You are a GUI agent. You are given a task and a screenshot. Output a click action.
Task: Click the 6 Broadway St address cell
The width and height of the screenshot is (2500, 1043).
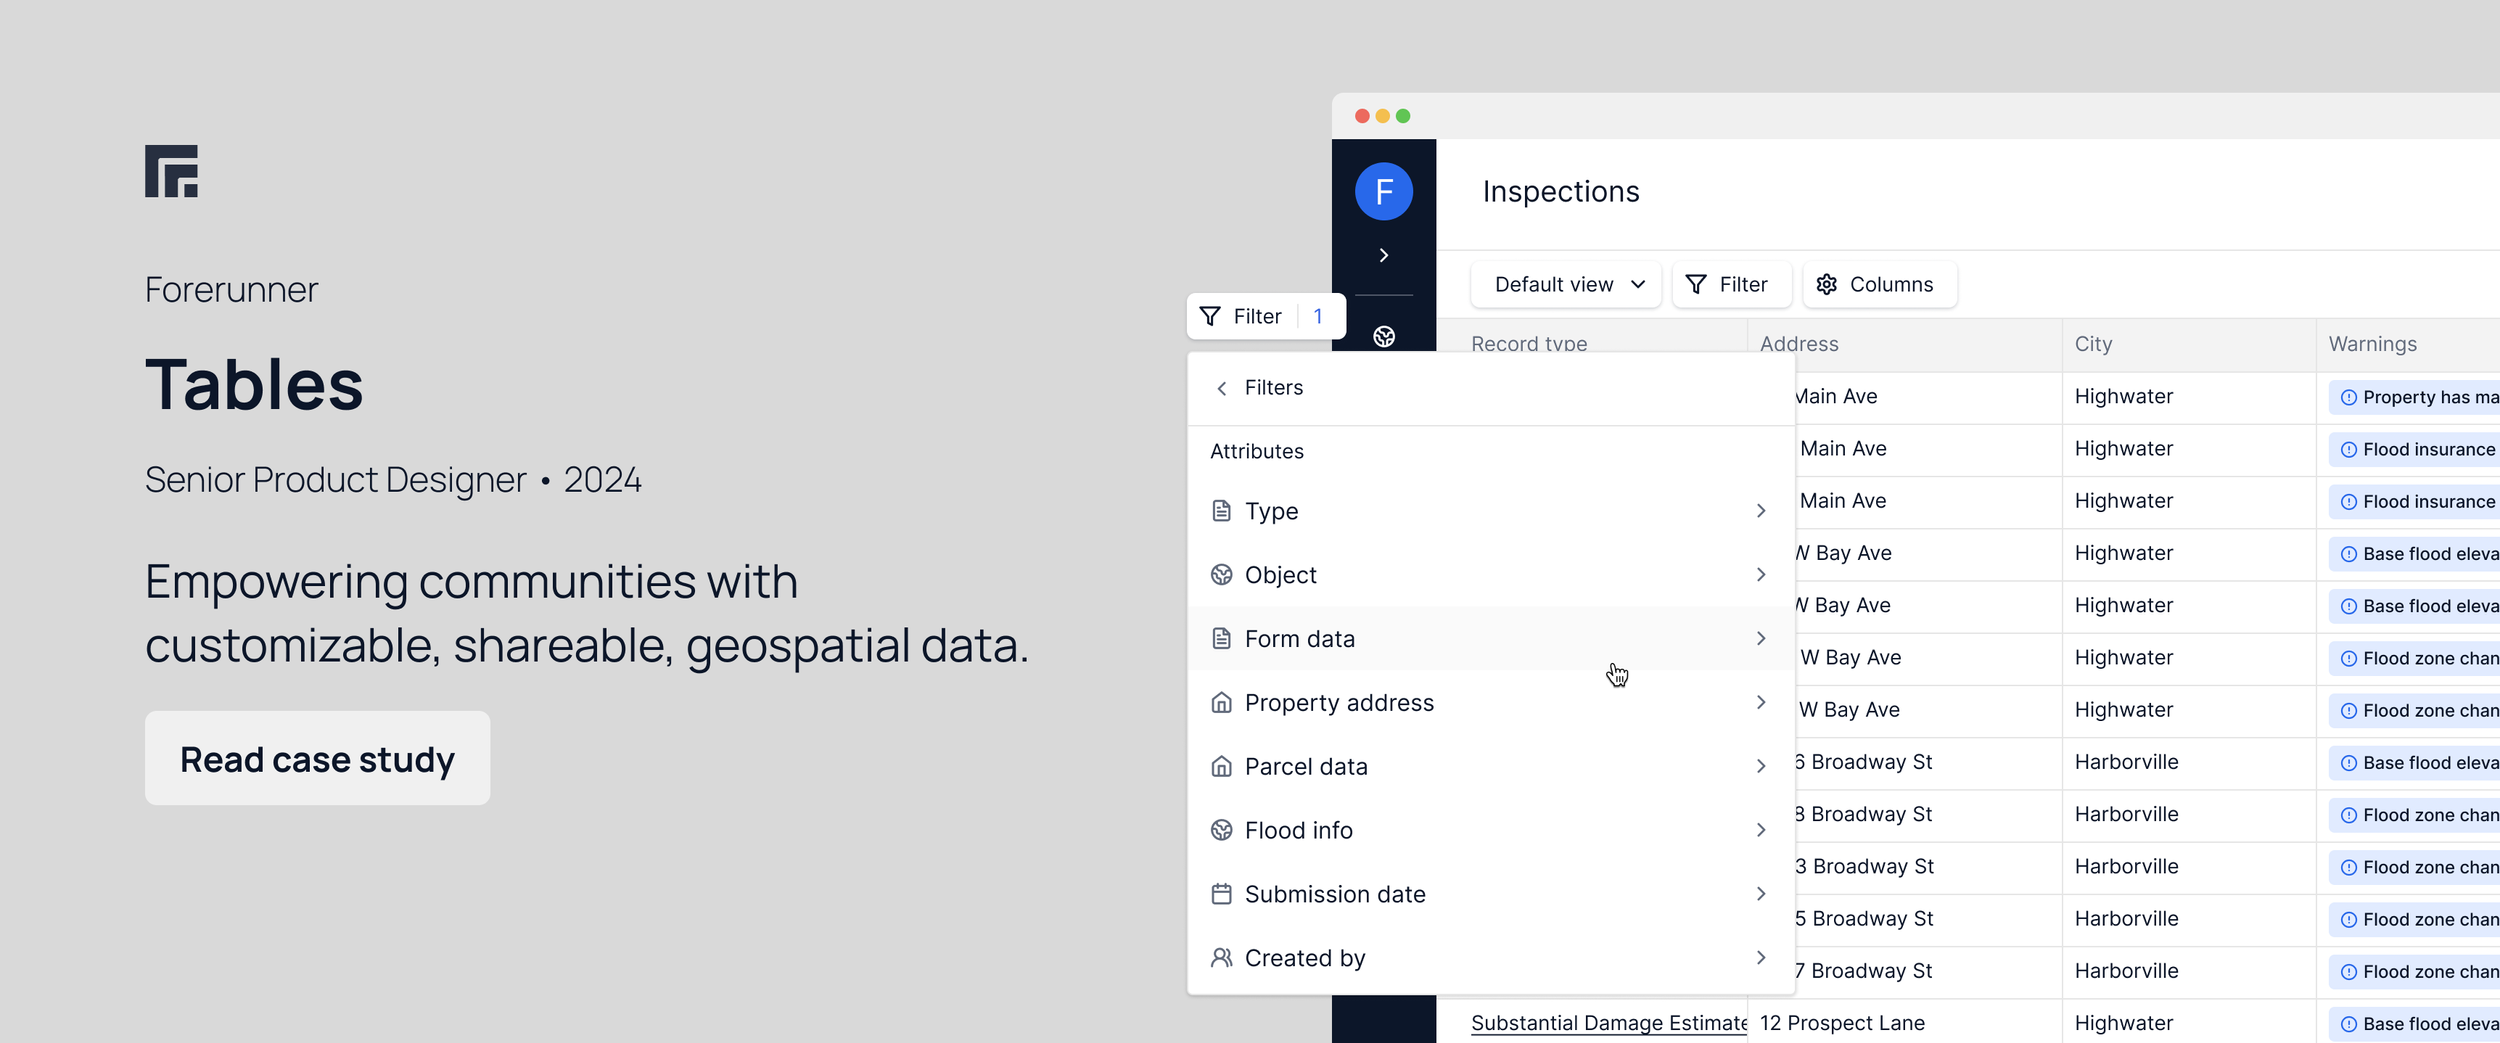[1863, 762]
